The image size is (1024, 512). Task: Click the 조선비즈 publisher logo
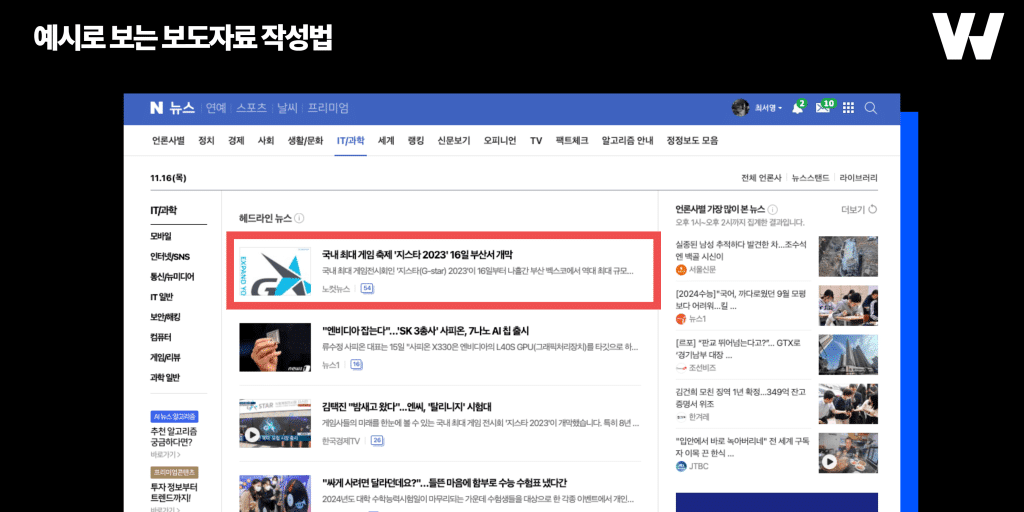[681, 368]
